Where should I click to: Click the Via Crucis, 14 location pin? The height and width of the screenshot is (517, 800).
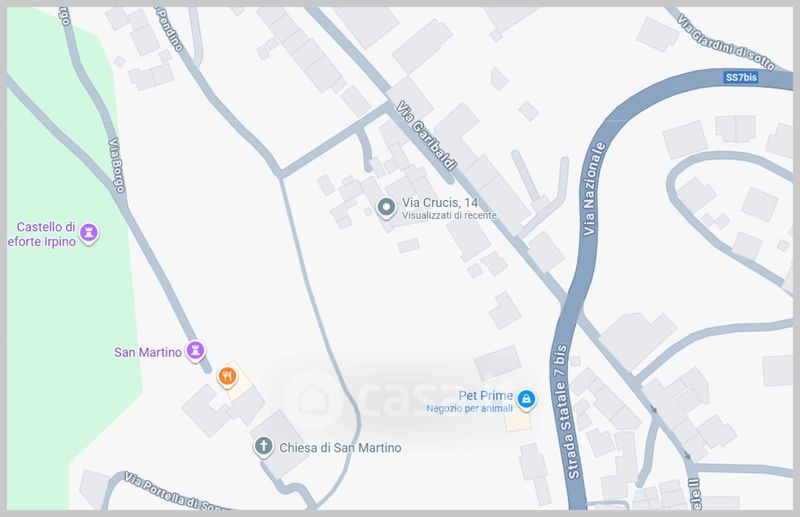click(x=386, y=208)
